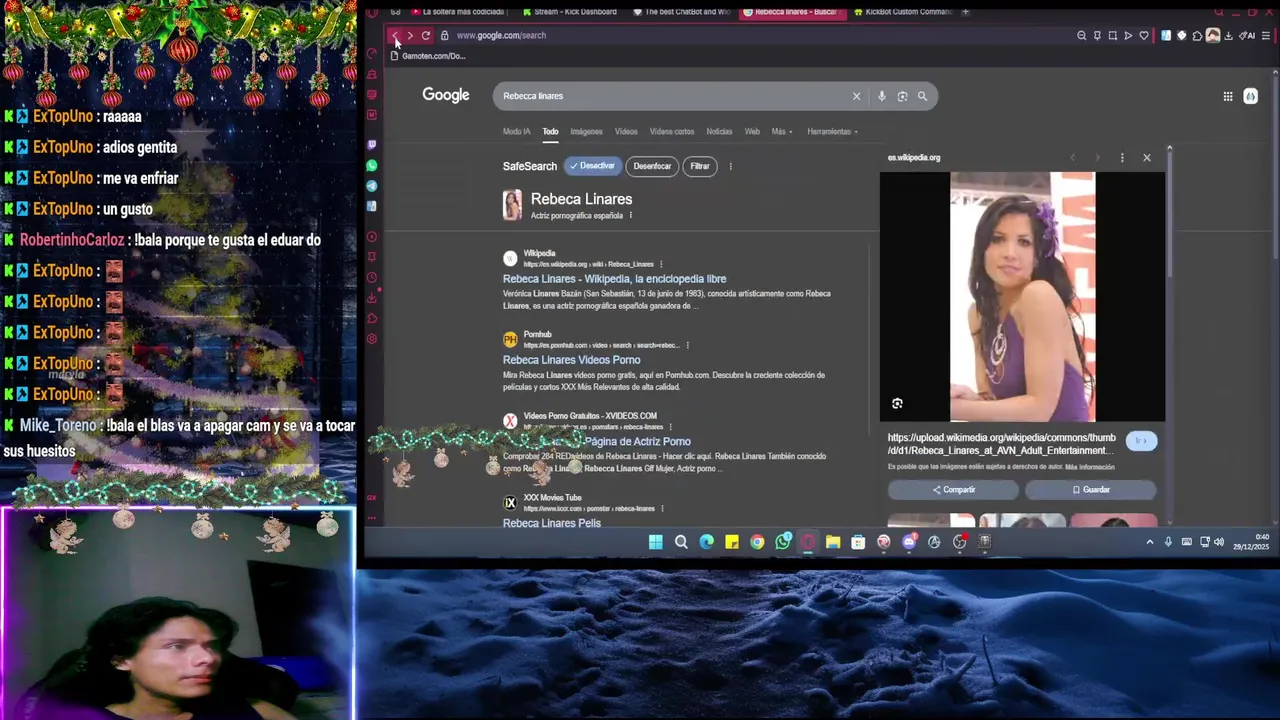Open 'Rebeca Linares - Wikipedia' result link
Viewport: 1280px width, 720px height.
(x=614, y=279)
